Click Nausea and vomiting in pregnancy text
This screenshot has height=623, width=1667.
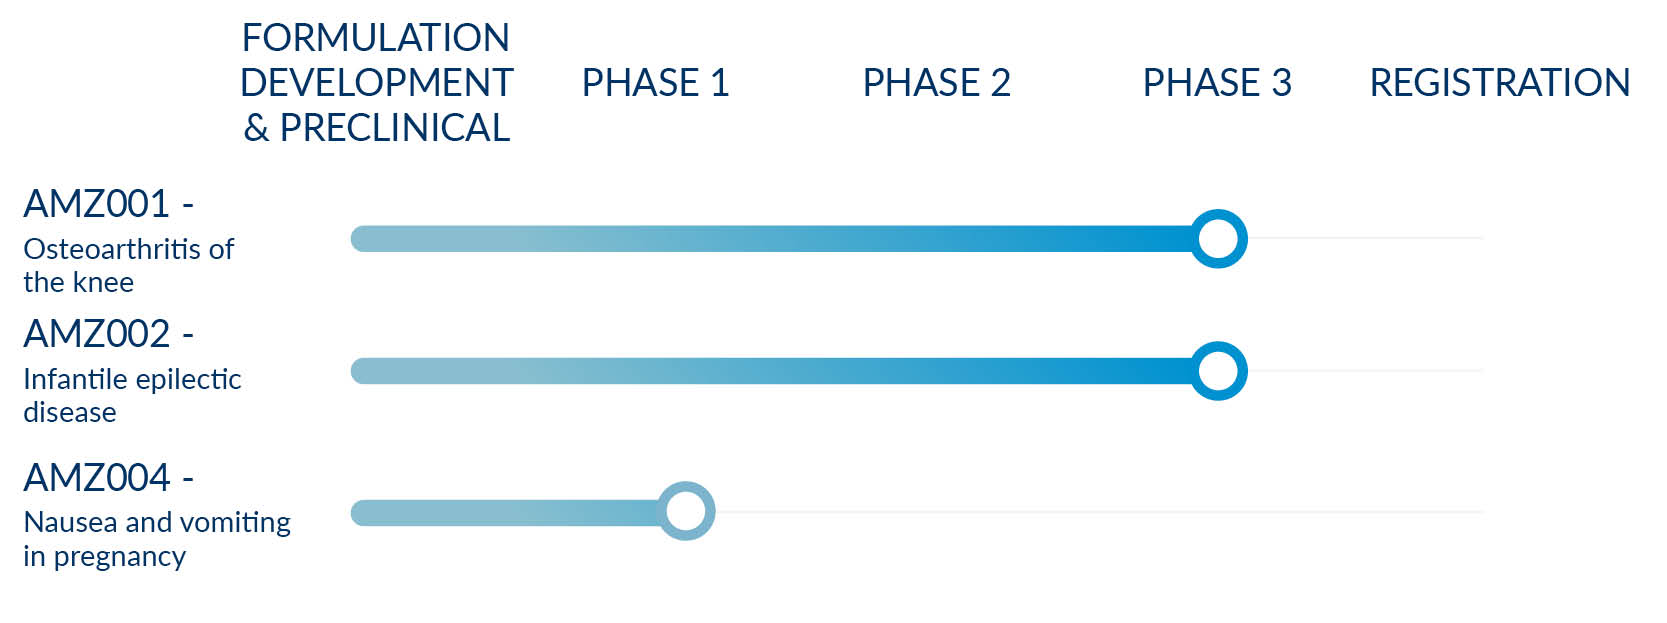(157, 538)
